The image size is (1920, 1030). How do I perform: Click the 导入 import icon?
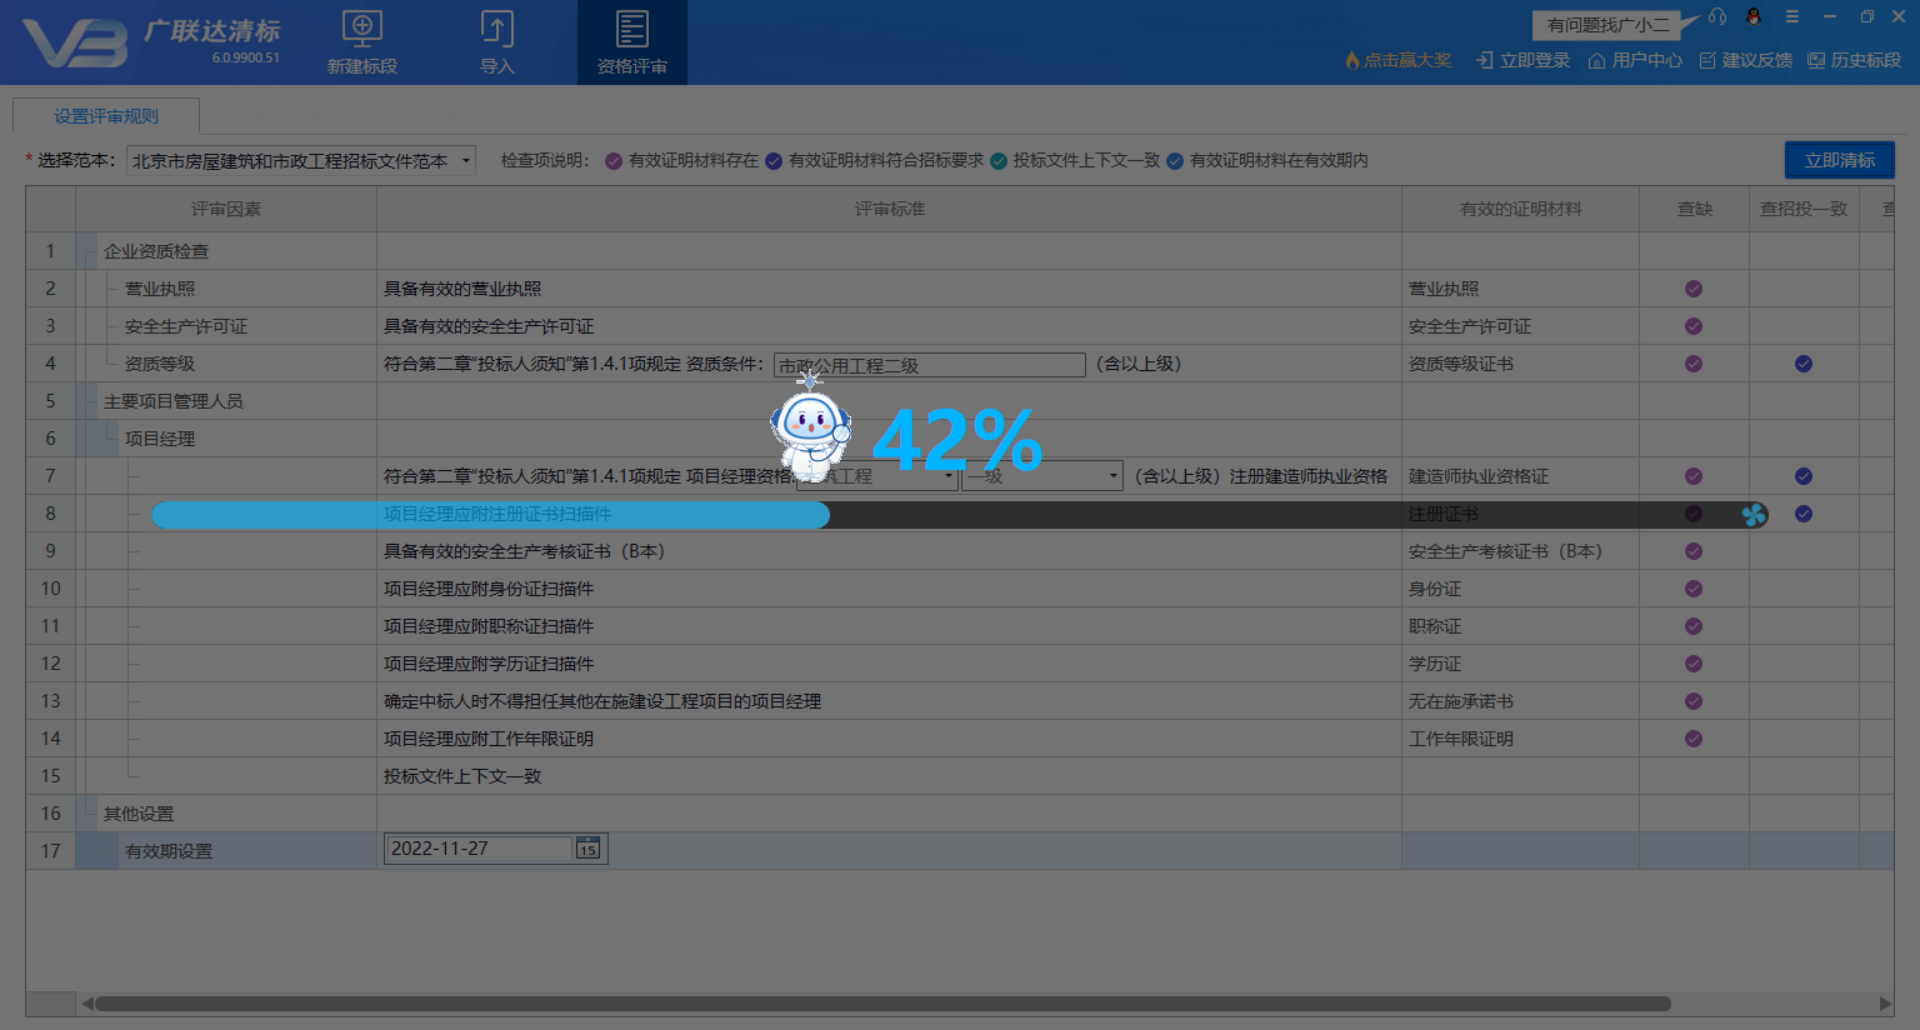pyautogui.click(x=497, y=42)
